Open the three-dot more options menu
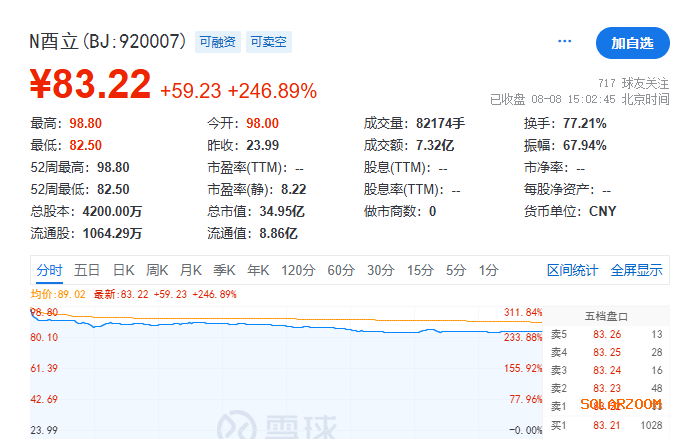Viewport: 682px width, 439px height. tap(565, 42)
